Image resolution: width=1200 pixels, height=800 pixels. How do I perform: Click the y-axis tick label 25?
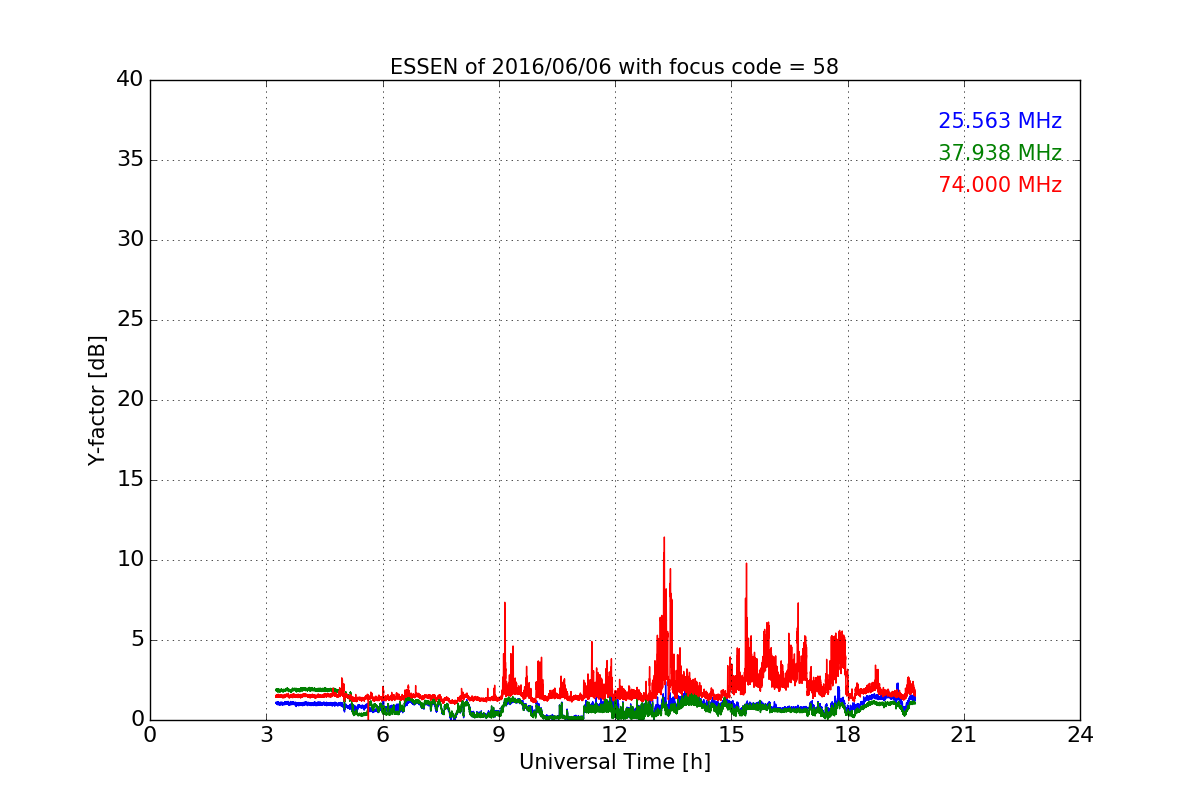(x=130, y=320)
